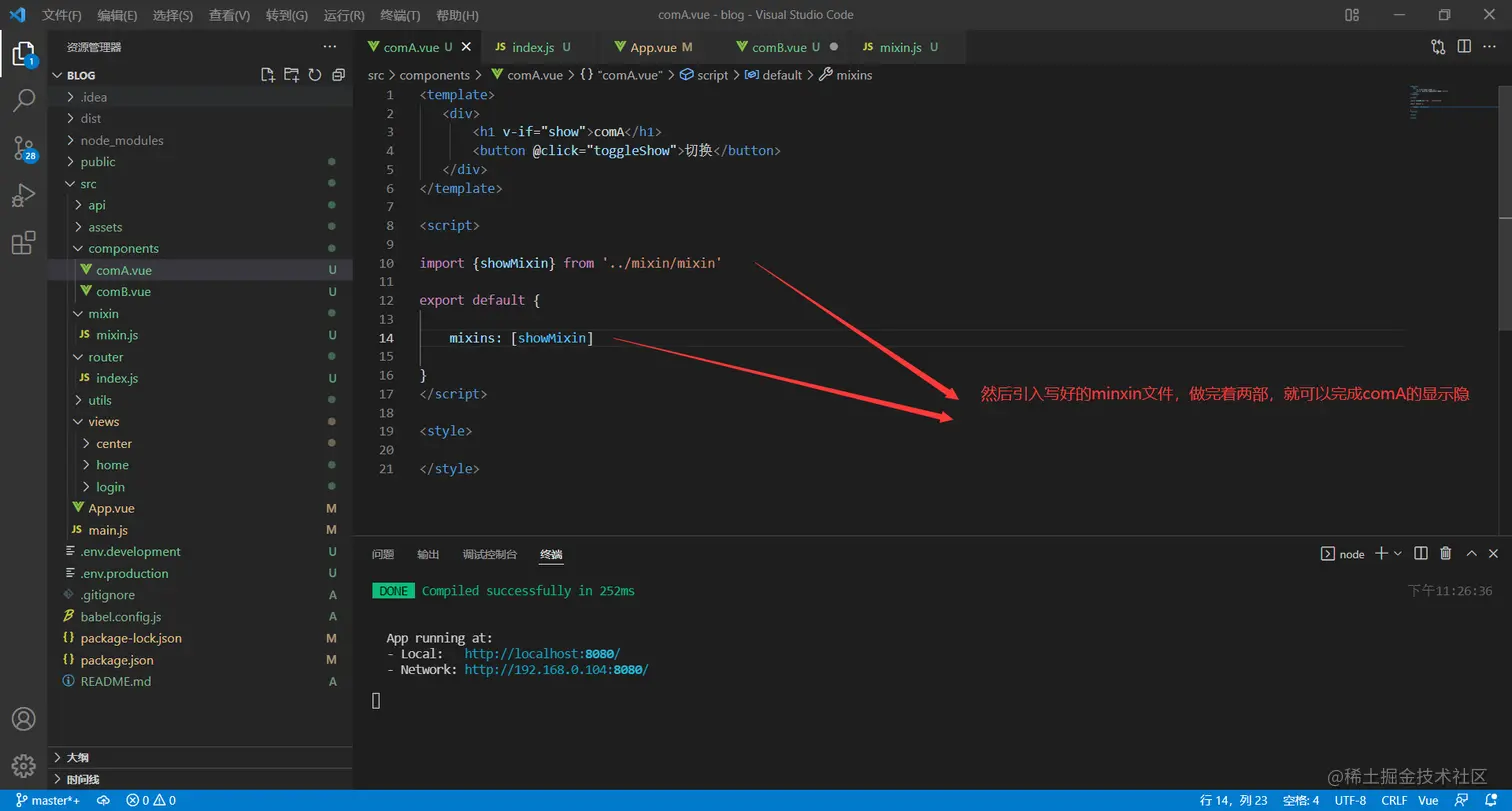The width and height of the screenshot is (1512, 811).
Task: Close the comA.vue editor tab
Action: (466, 47)
